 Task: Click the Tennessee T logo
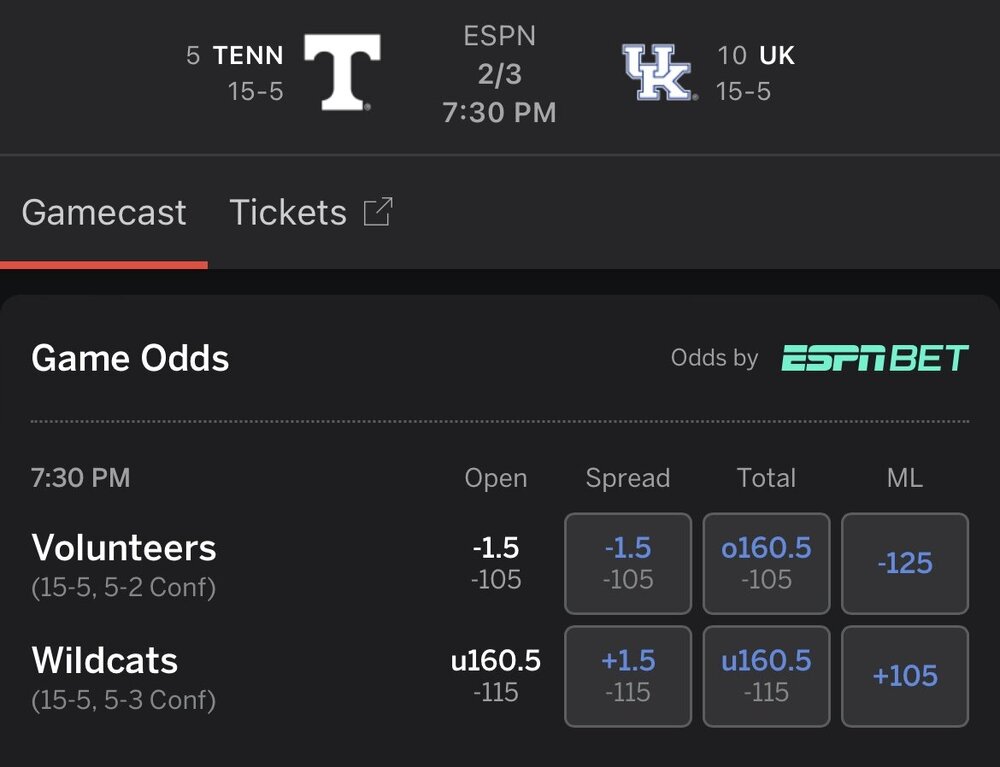pyautogui.click(x=342, y=72)
